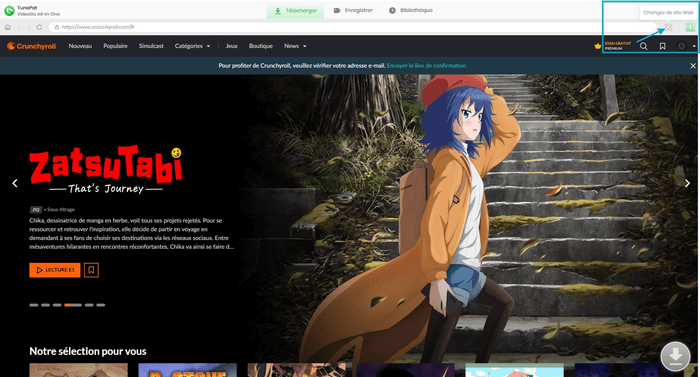The width and height of the screenshot is (700, 377).
Task: Select the second carousel indicator
Action: 45,305
